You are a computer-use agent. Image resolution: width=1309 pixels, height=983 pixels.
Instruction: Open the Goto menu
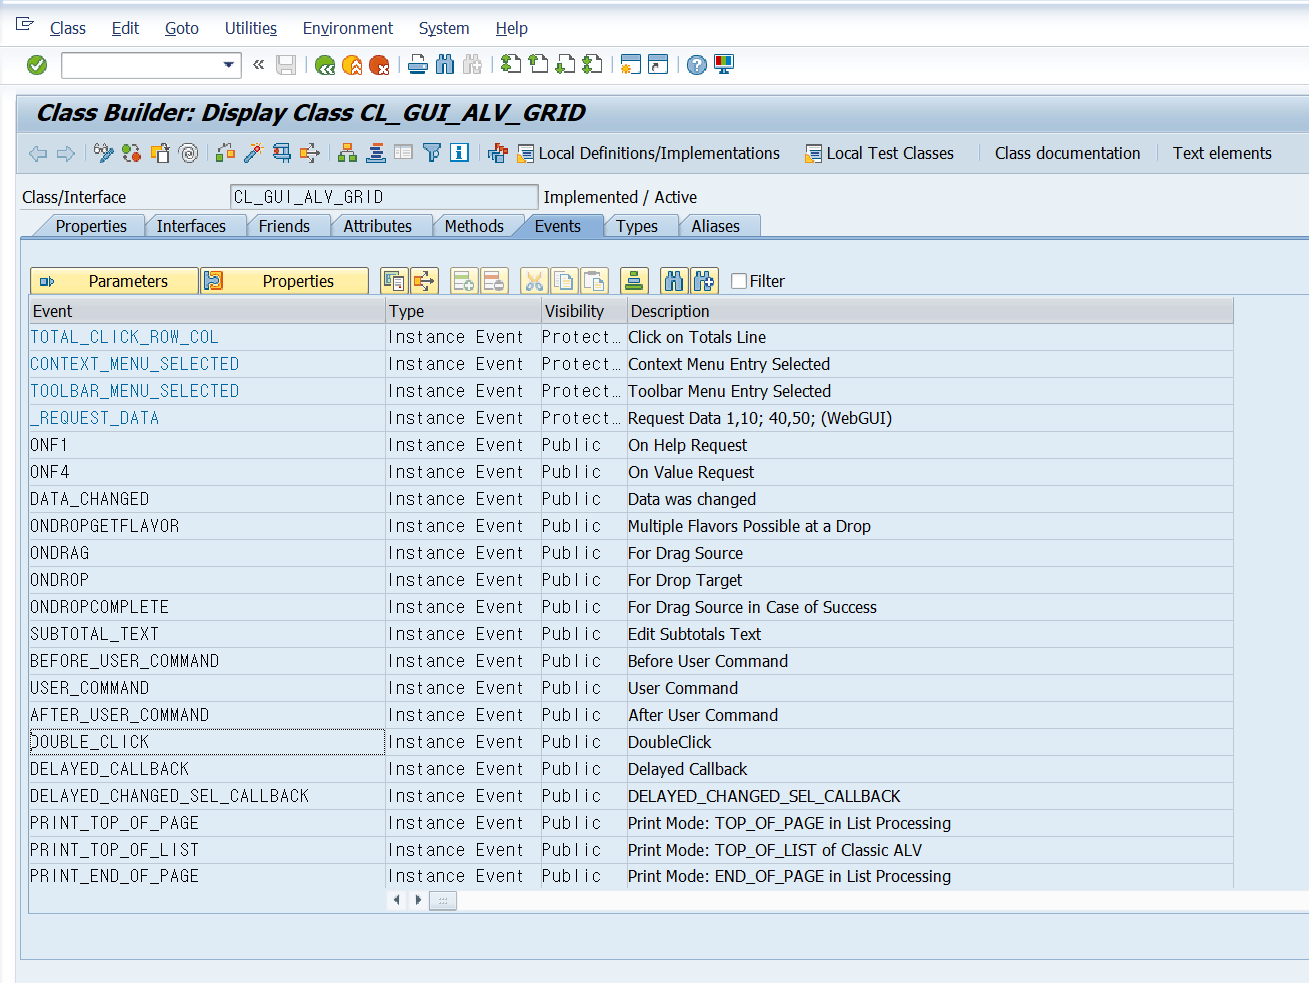click(182, 28)
